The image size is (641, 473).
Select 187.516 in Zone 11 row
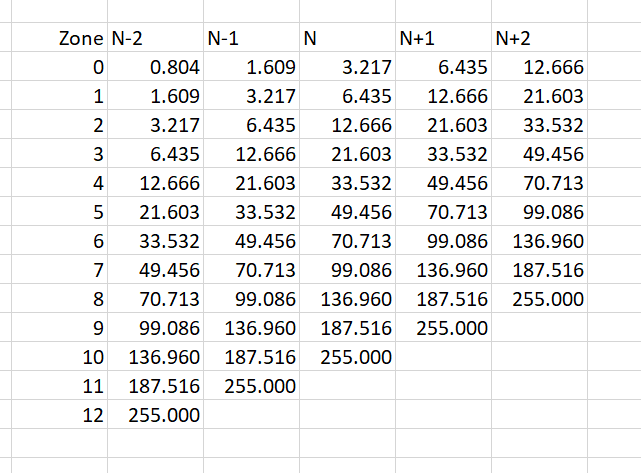point(156,386)
